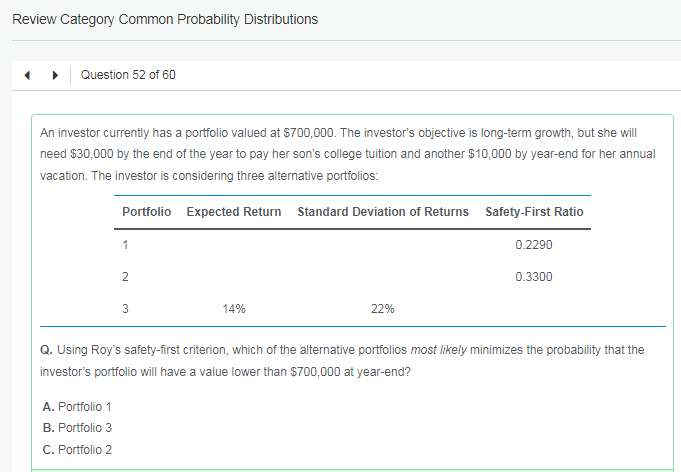Go to the previous question arrow
The height and width of the screenshot is (472, 681).
coord(29,75)
